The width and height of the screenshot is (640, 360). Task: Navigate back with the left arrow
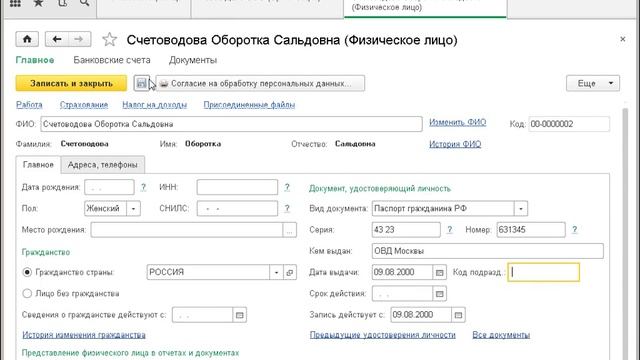click(57, 39)
